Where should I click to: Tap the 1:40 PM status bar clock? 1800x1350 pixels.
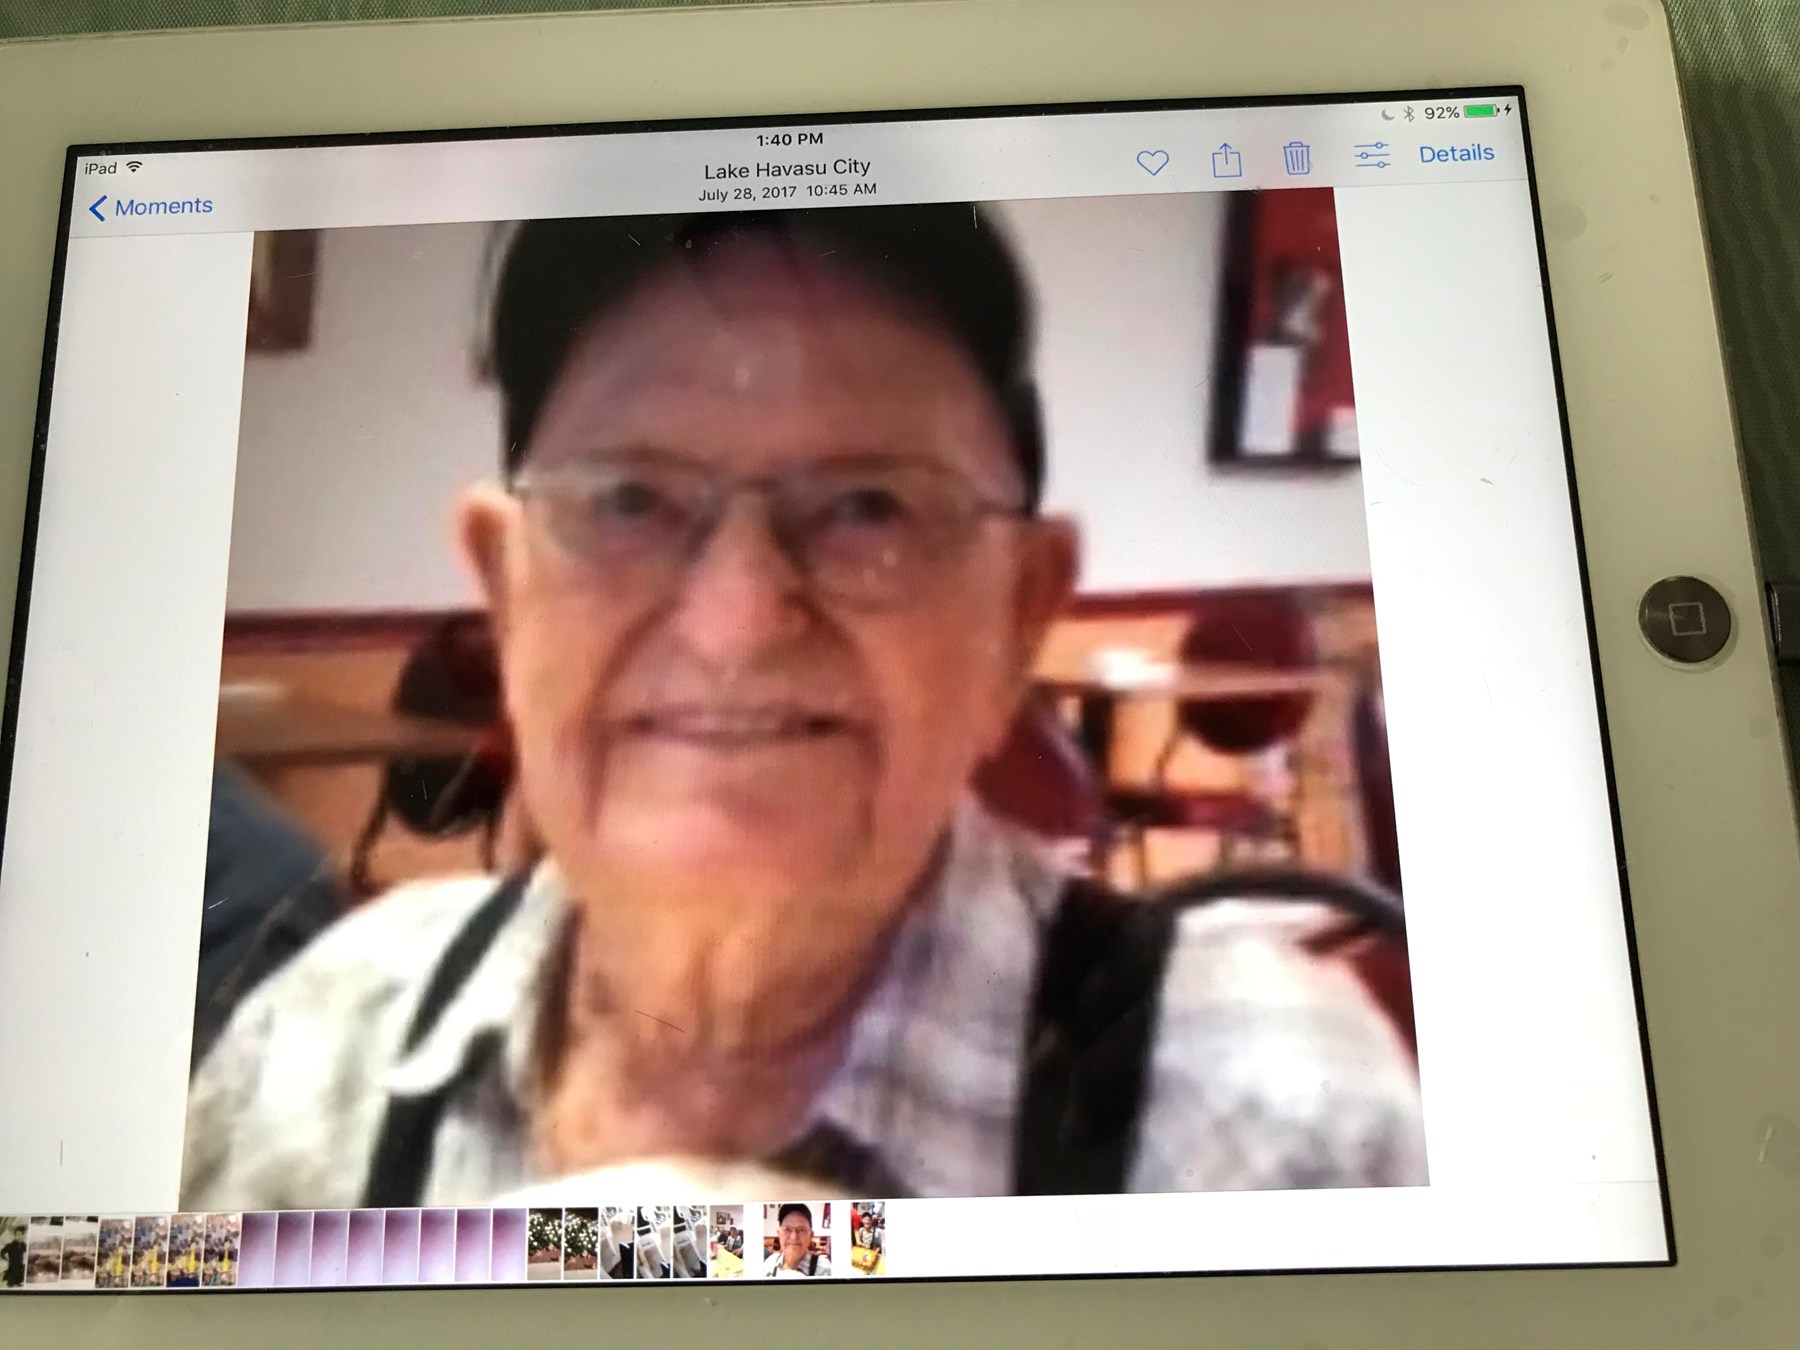789,139
